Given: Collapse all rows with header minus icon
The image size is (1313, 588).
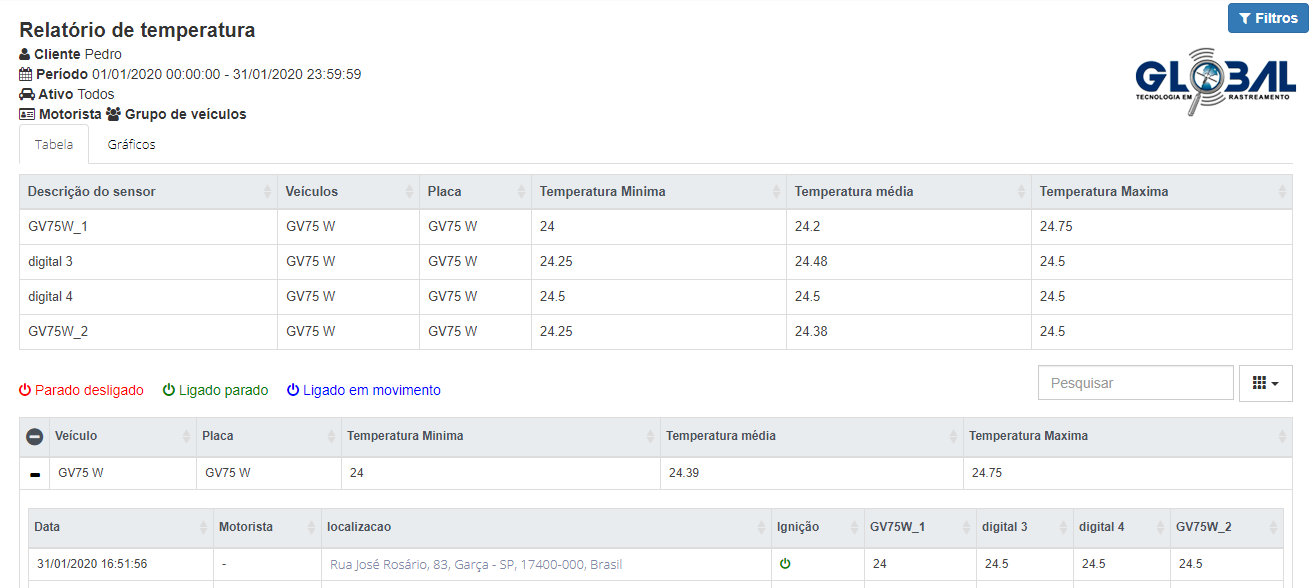Looking at the screenshot, I should pos(34,437).
